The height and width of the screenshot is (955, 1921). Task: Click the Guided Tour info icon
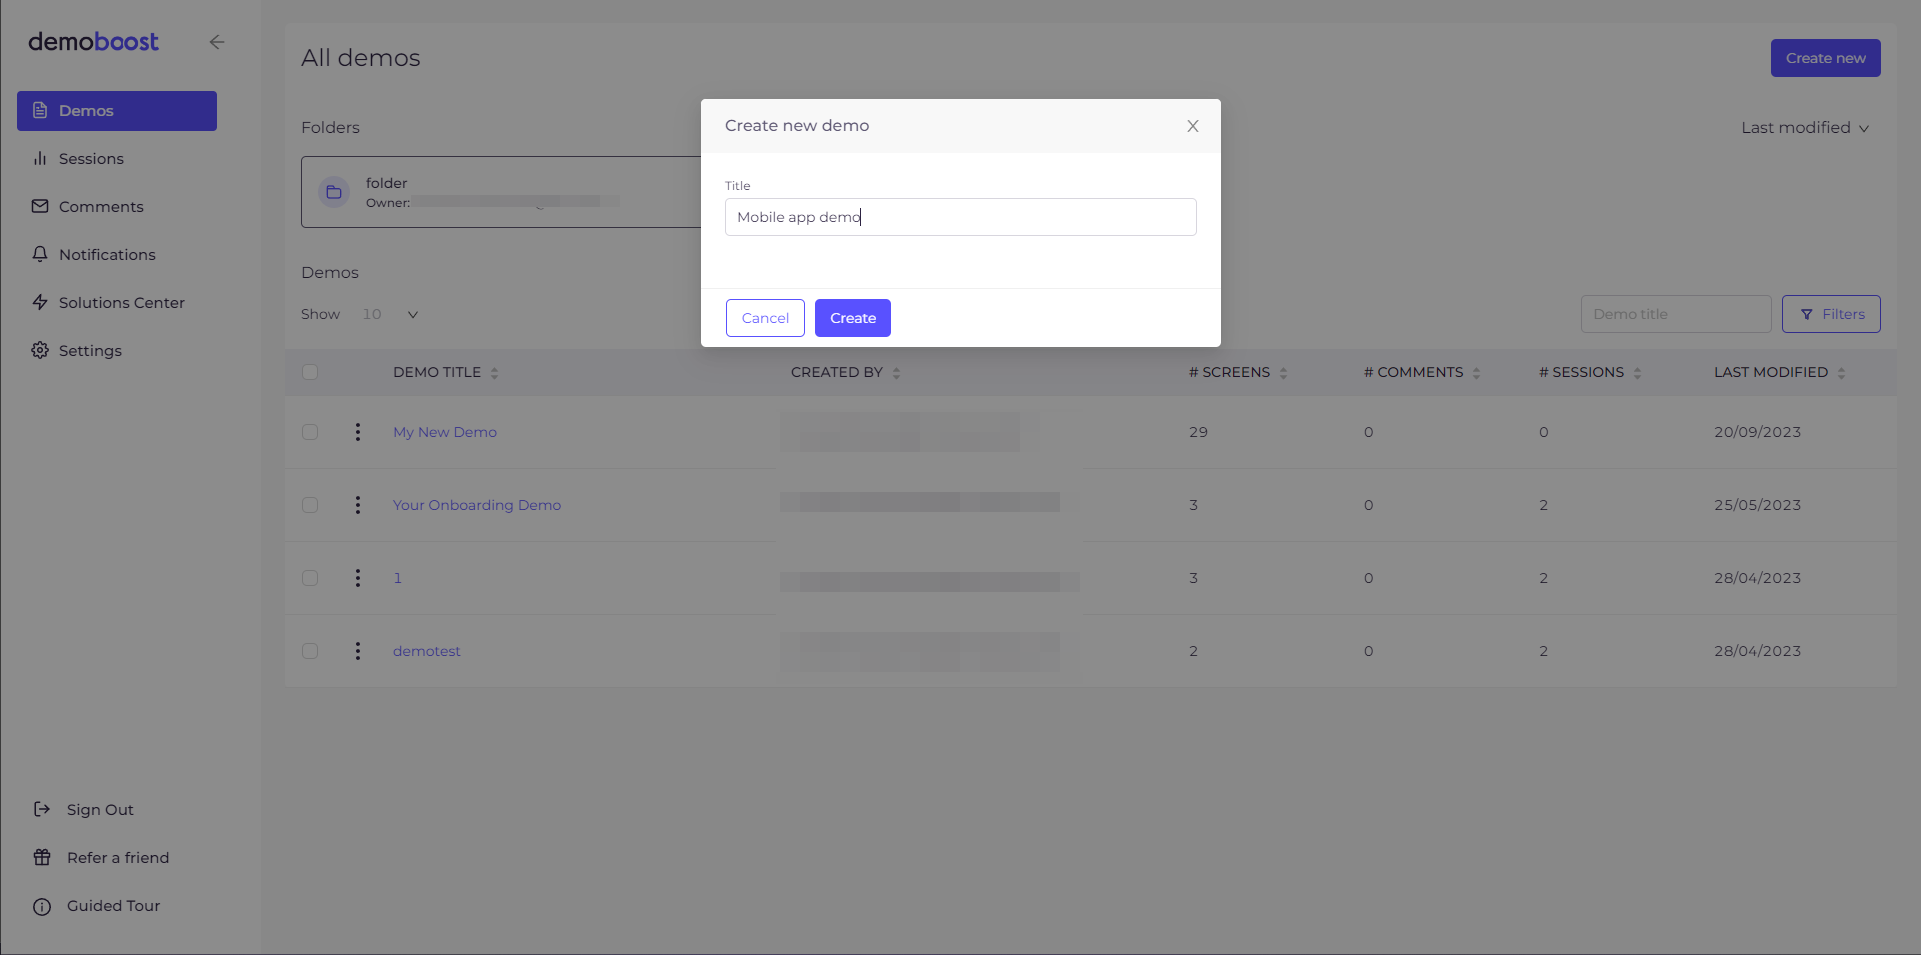(41, 906)
